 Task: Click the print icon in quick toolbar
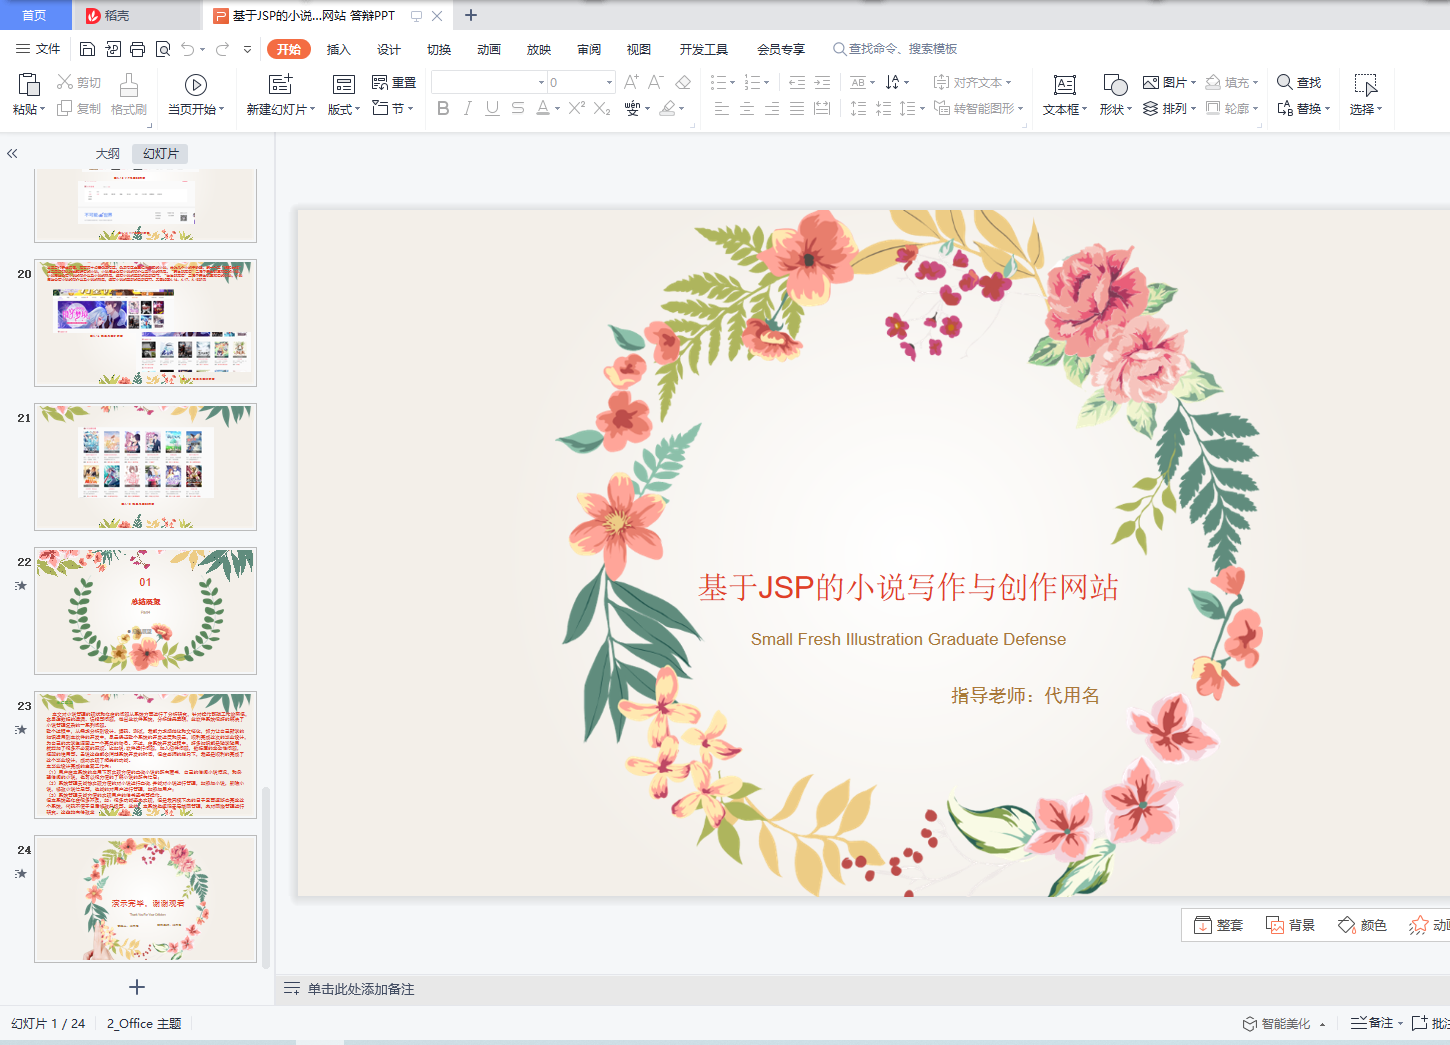coord(137,49)
